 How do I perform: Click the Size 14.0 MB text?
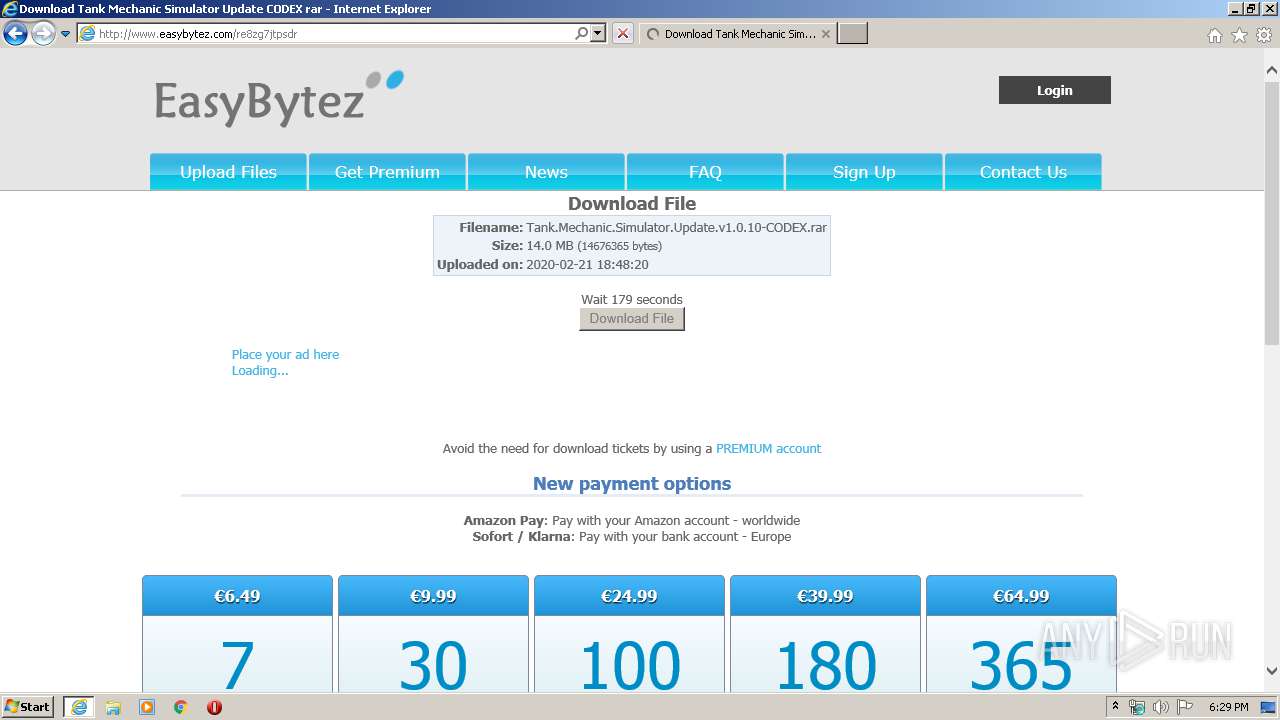(x=594, y=246)
